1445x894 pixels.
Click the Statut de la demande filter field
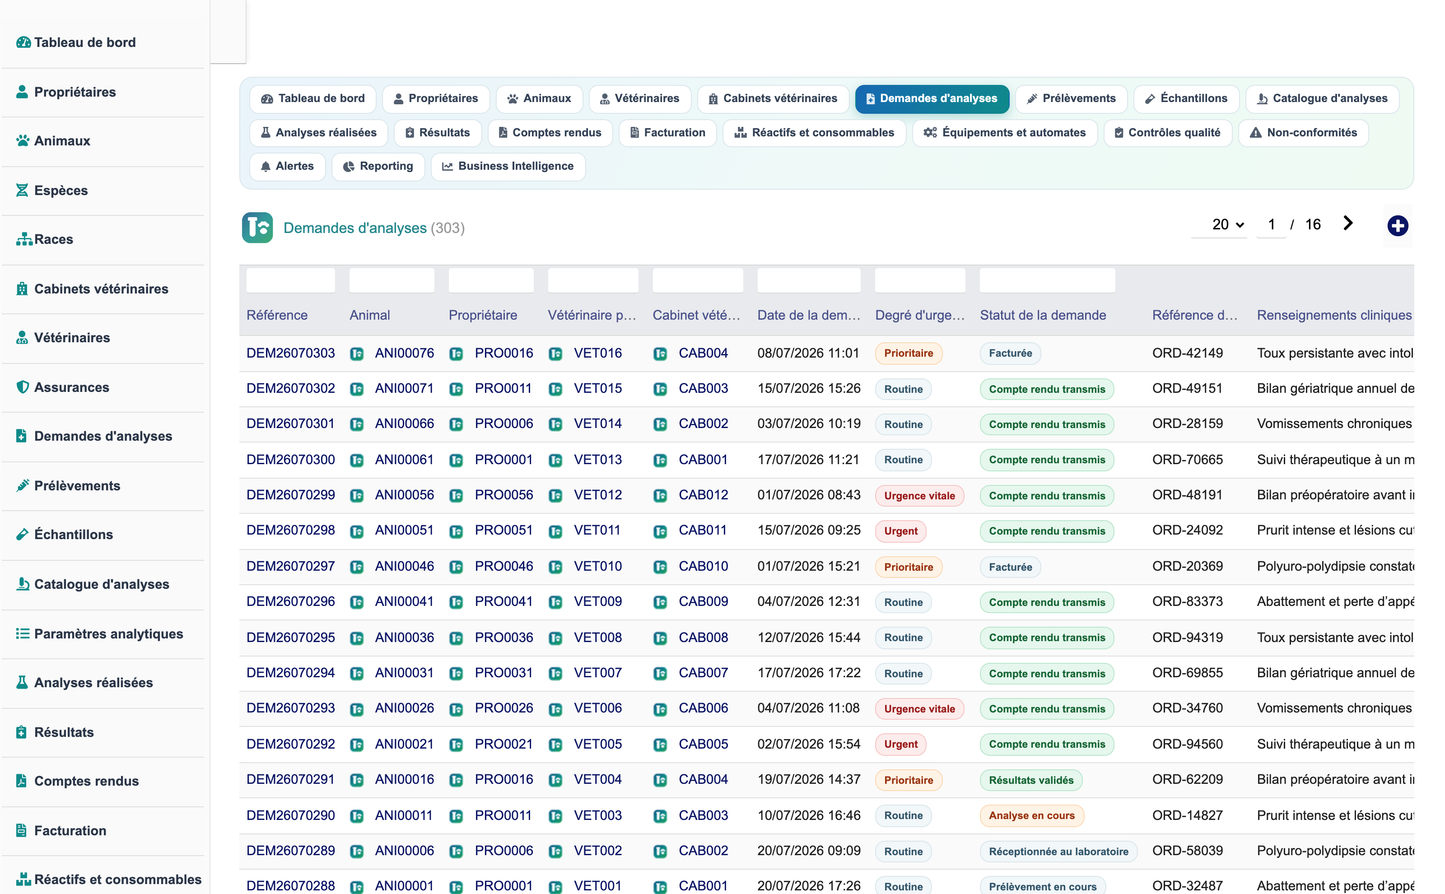[x=1047, y=280]
